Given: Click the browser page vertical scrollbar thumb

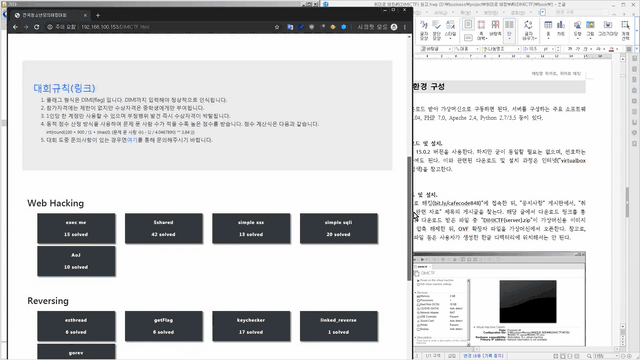Looking at the screenshot, I should pos(409,218).
